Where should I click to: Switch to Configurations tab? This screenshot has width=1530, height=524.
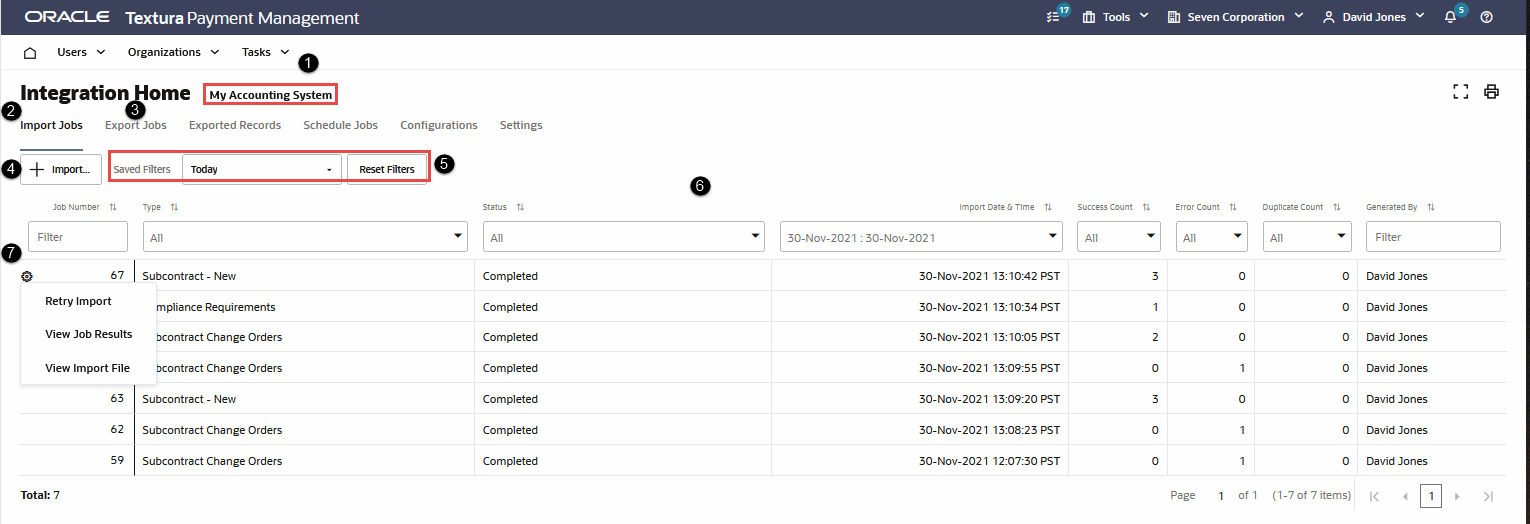(x=439, y=125)
